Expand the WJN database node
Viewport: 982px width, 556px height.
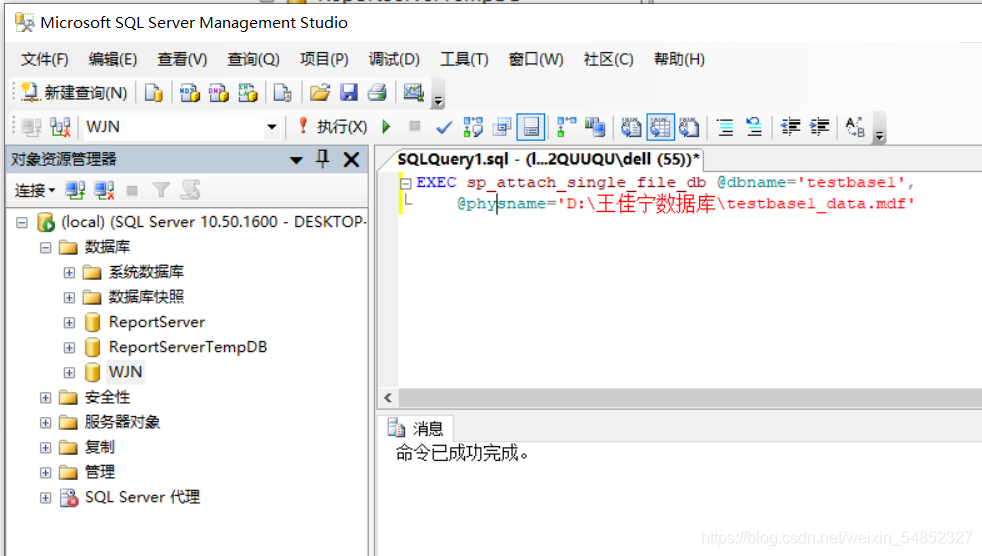point(70,373)
